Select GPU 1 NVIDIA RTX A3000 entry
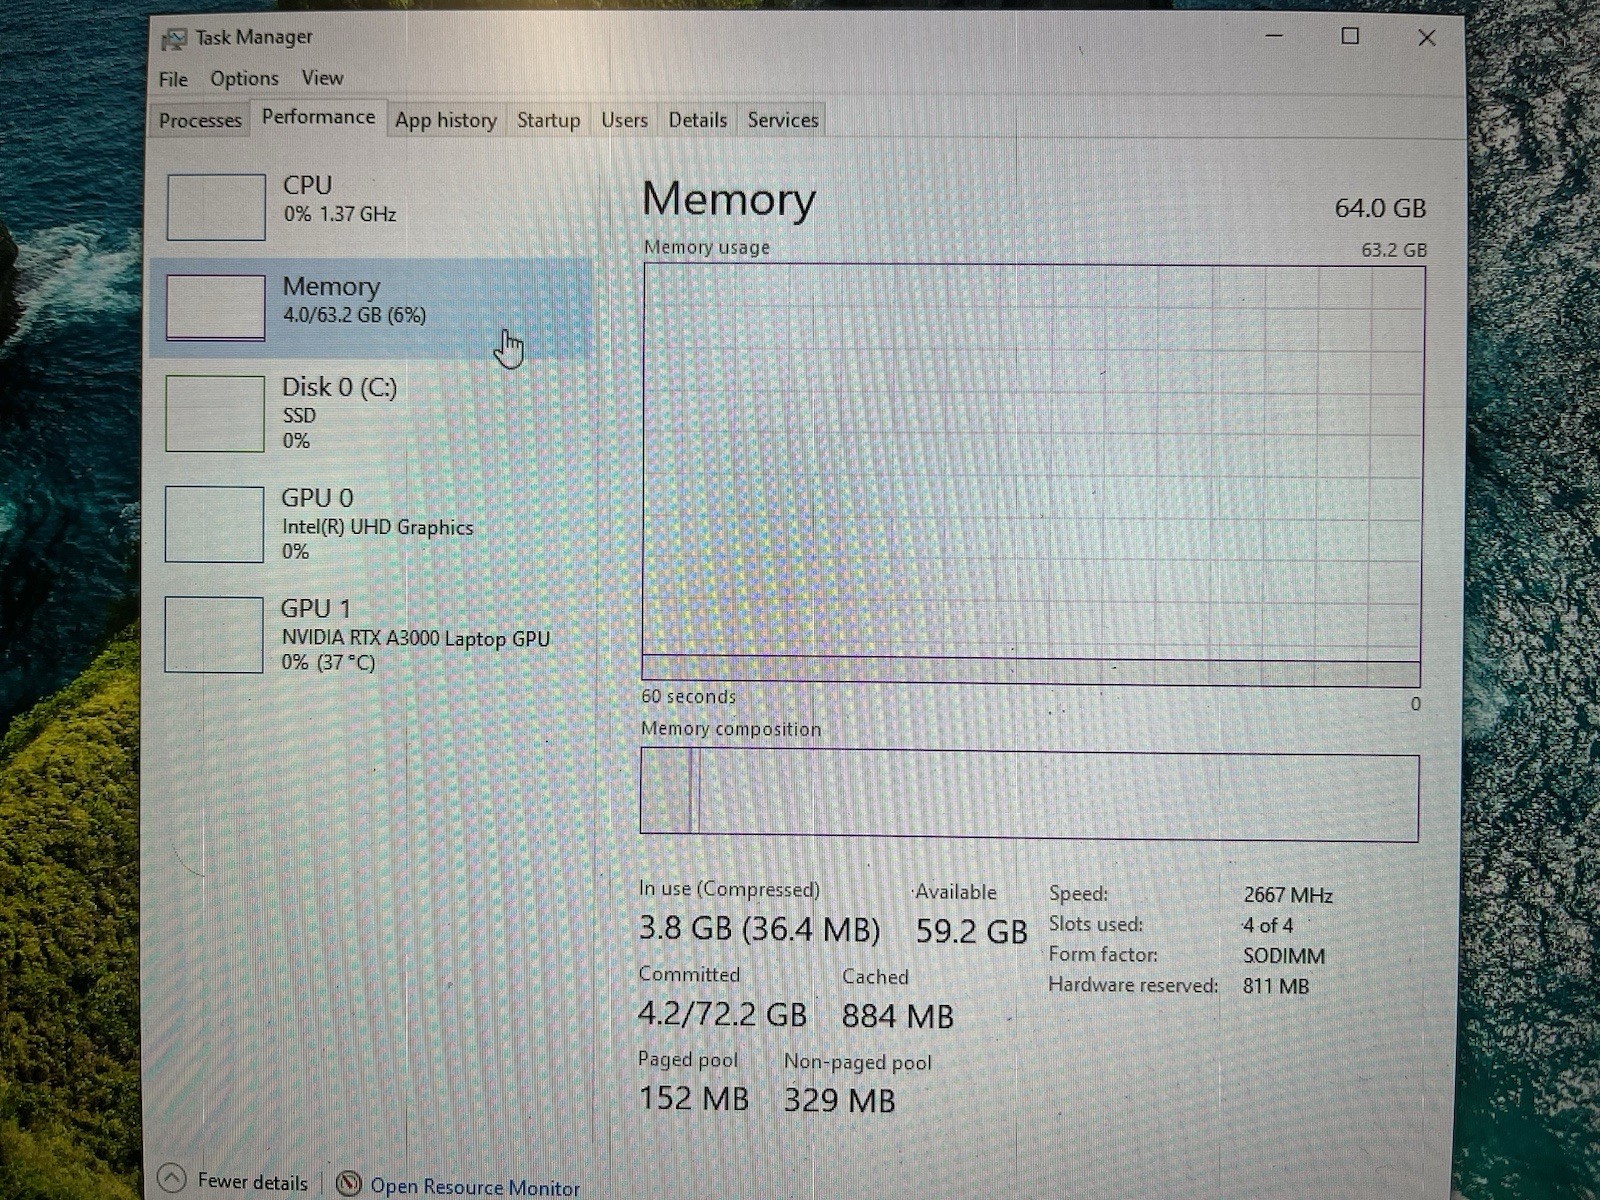Screen dimensions: 1600x1200 372,634
